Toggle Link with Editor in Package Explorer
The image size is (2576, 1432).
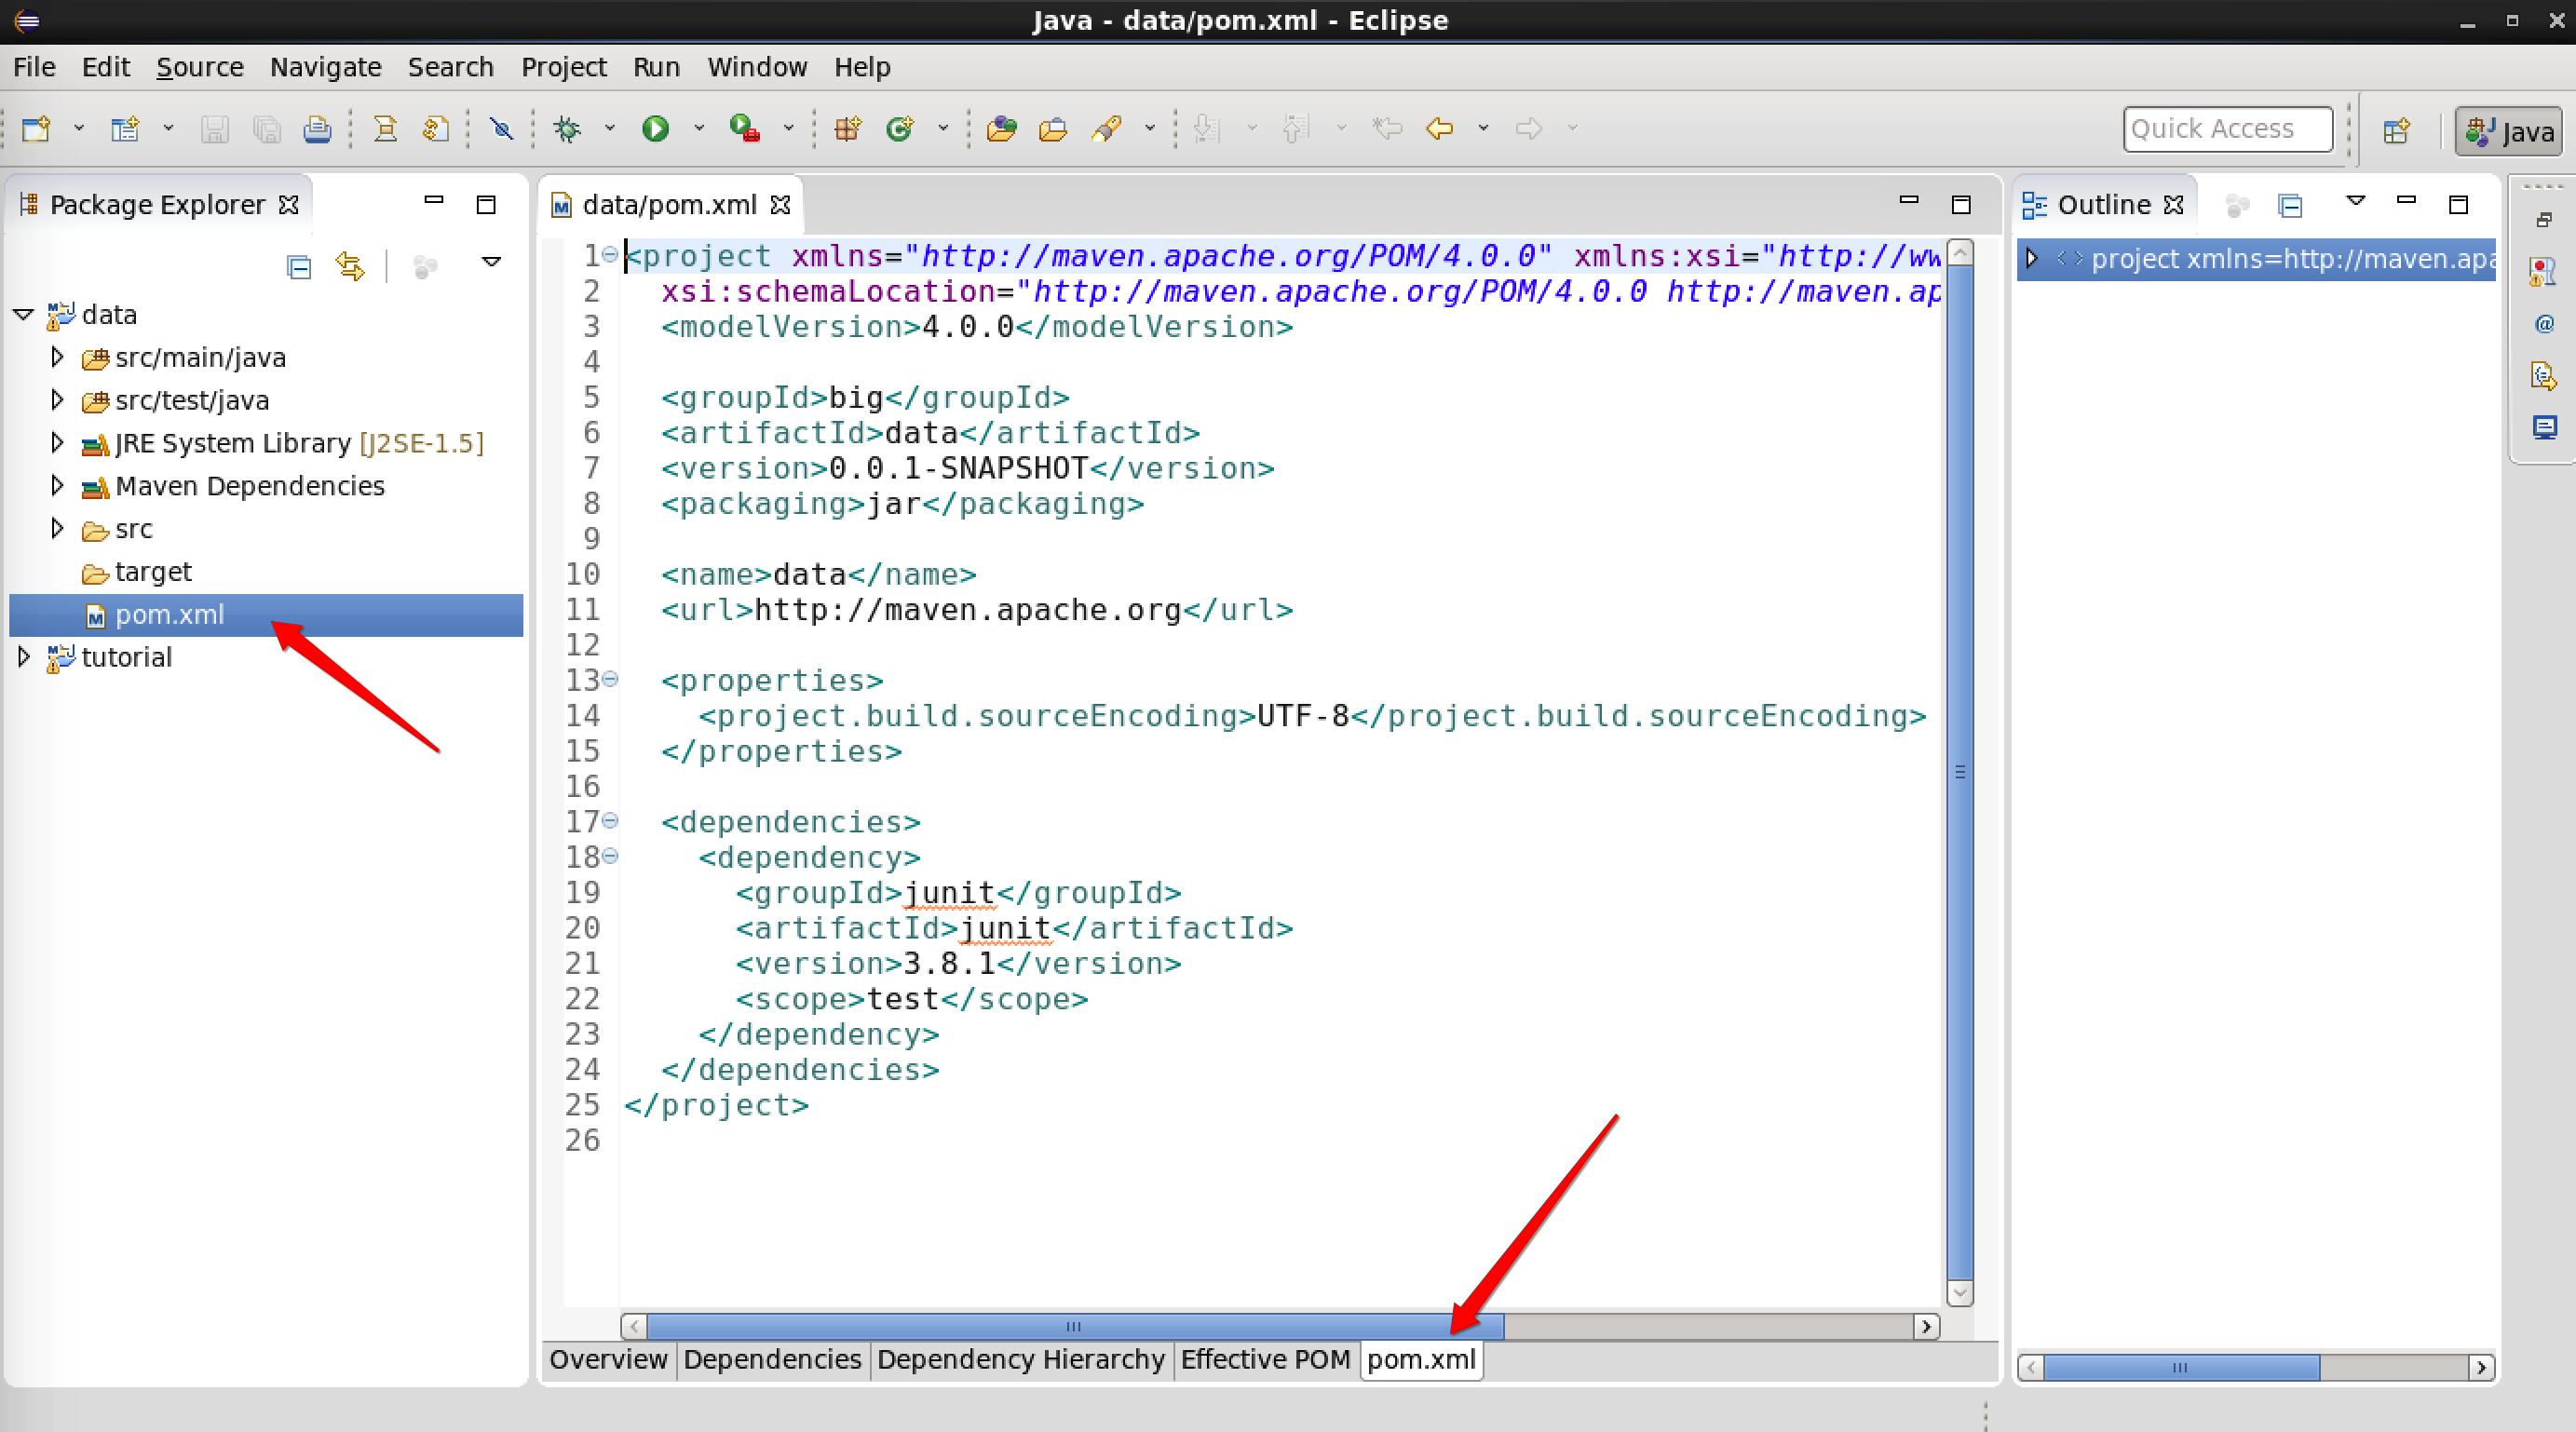pyautogui.click(x=350, y=266)
